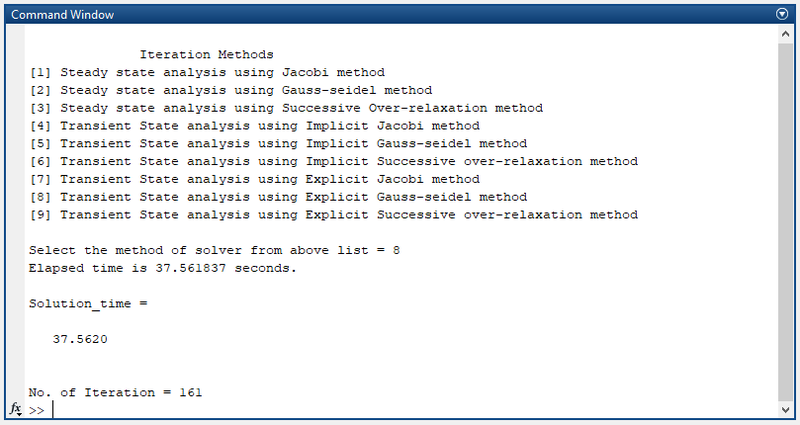The width and height of the screenshot is (800, 425).
Task: Click the Steady state Jacobi method line
Action: 207,72
